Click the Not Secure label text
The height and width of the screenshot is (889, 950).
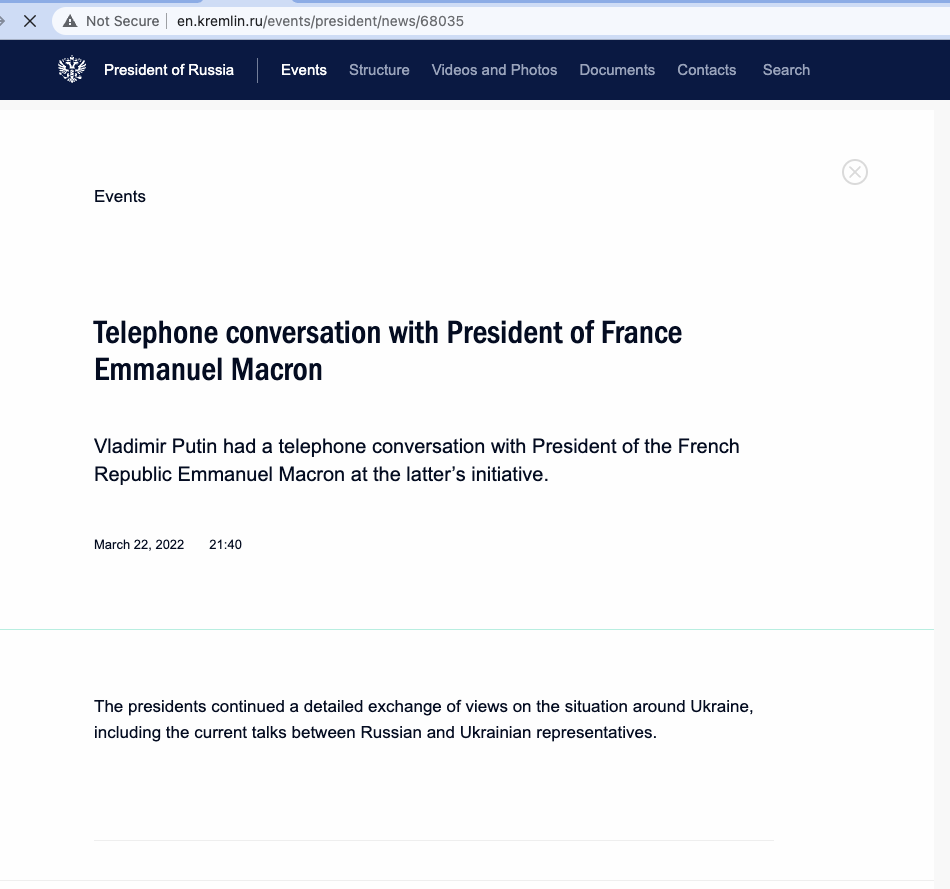pos(122,21)
